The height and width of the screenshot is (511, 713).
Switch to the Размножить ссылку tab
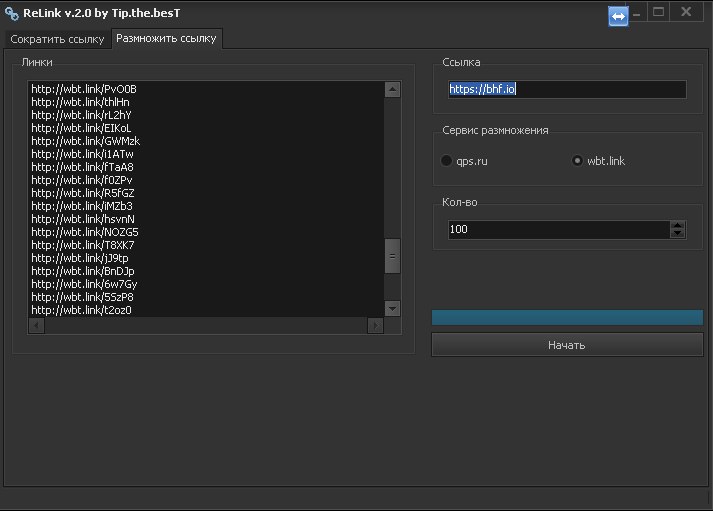166,38
